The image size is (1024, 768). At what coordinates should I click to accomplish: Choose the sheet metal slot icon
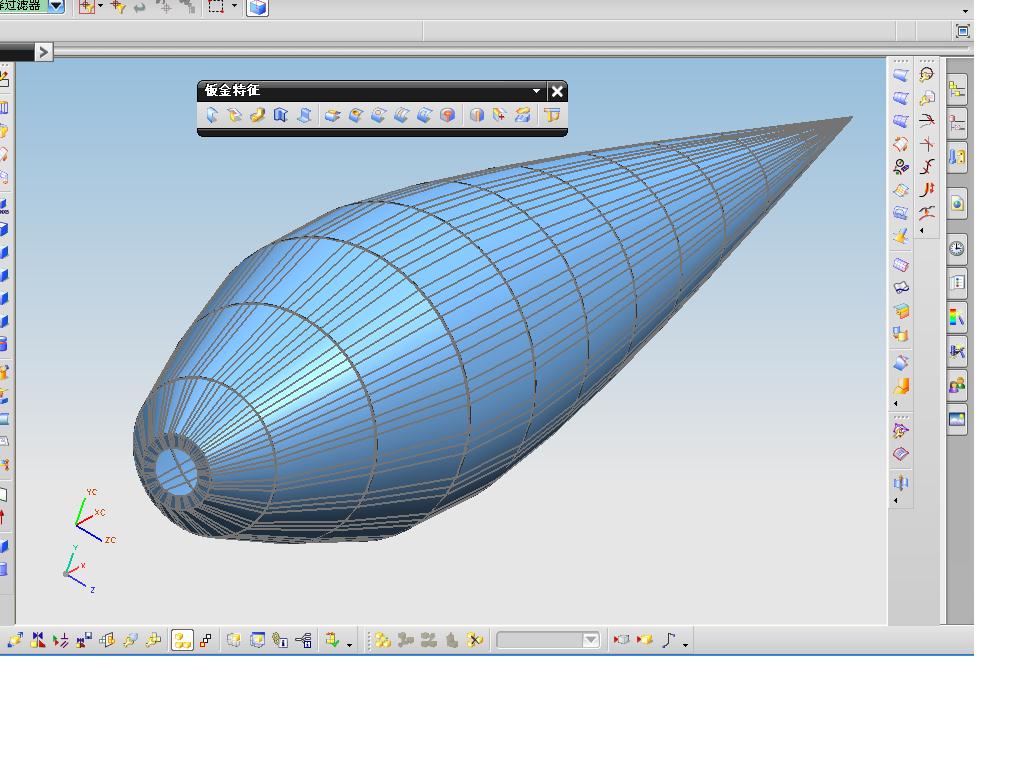378,116
